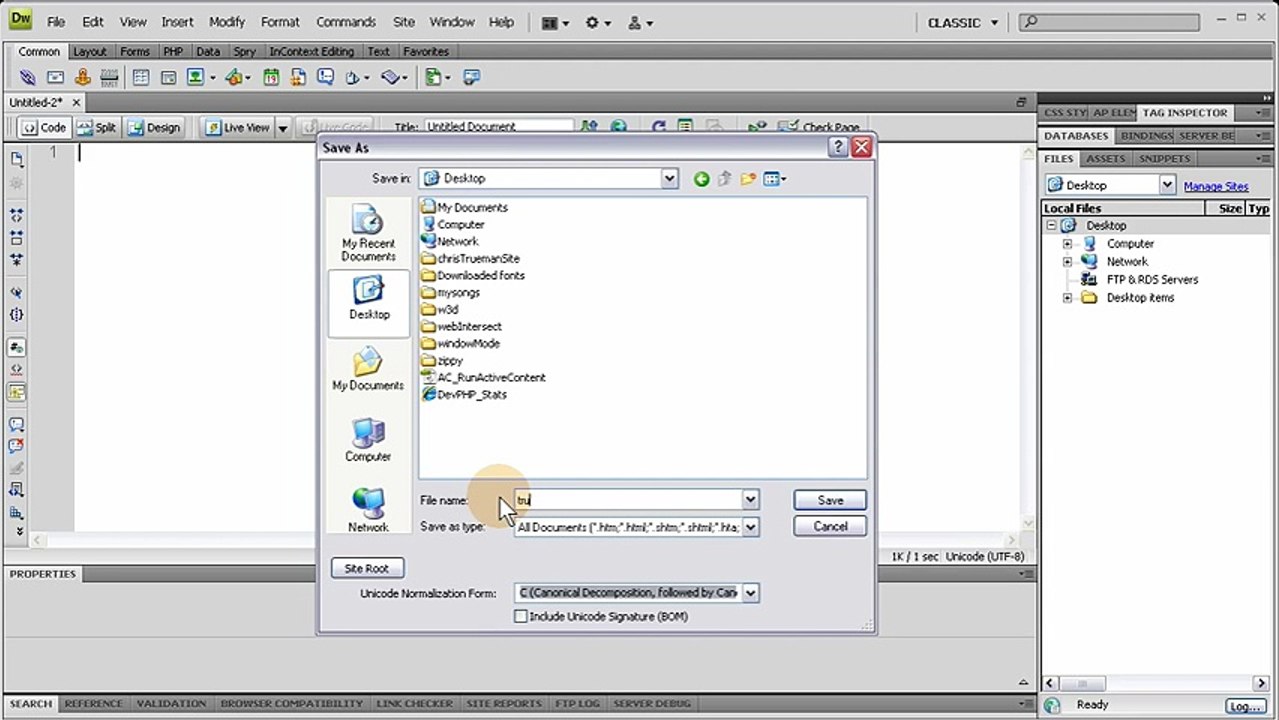1279x720 pixels.
Task: Balance Braces in coding toolbar
Action: point(17,314)
